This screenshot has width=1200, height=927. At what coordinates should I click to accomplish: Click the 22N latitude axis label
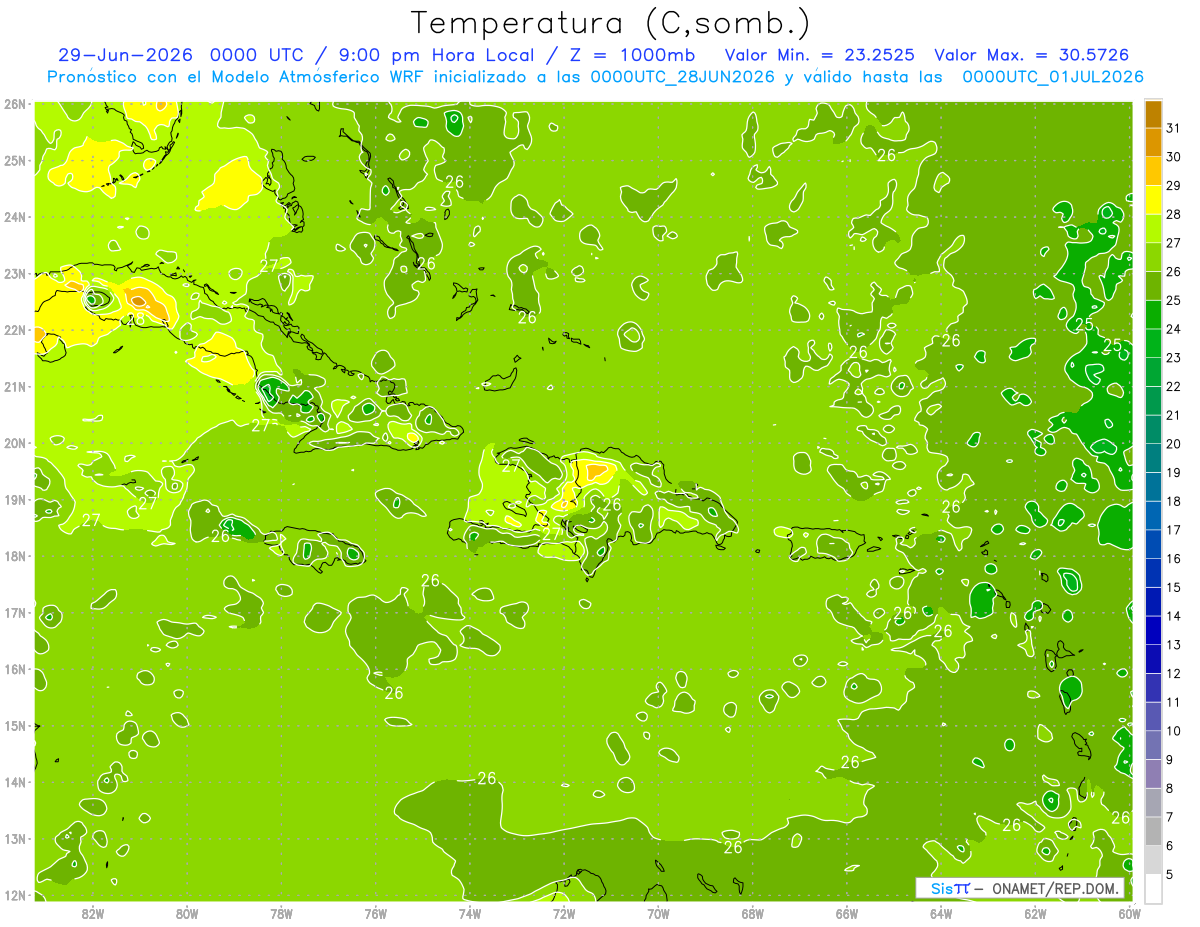coord(15,330)
